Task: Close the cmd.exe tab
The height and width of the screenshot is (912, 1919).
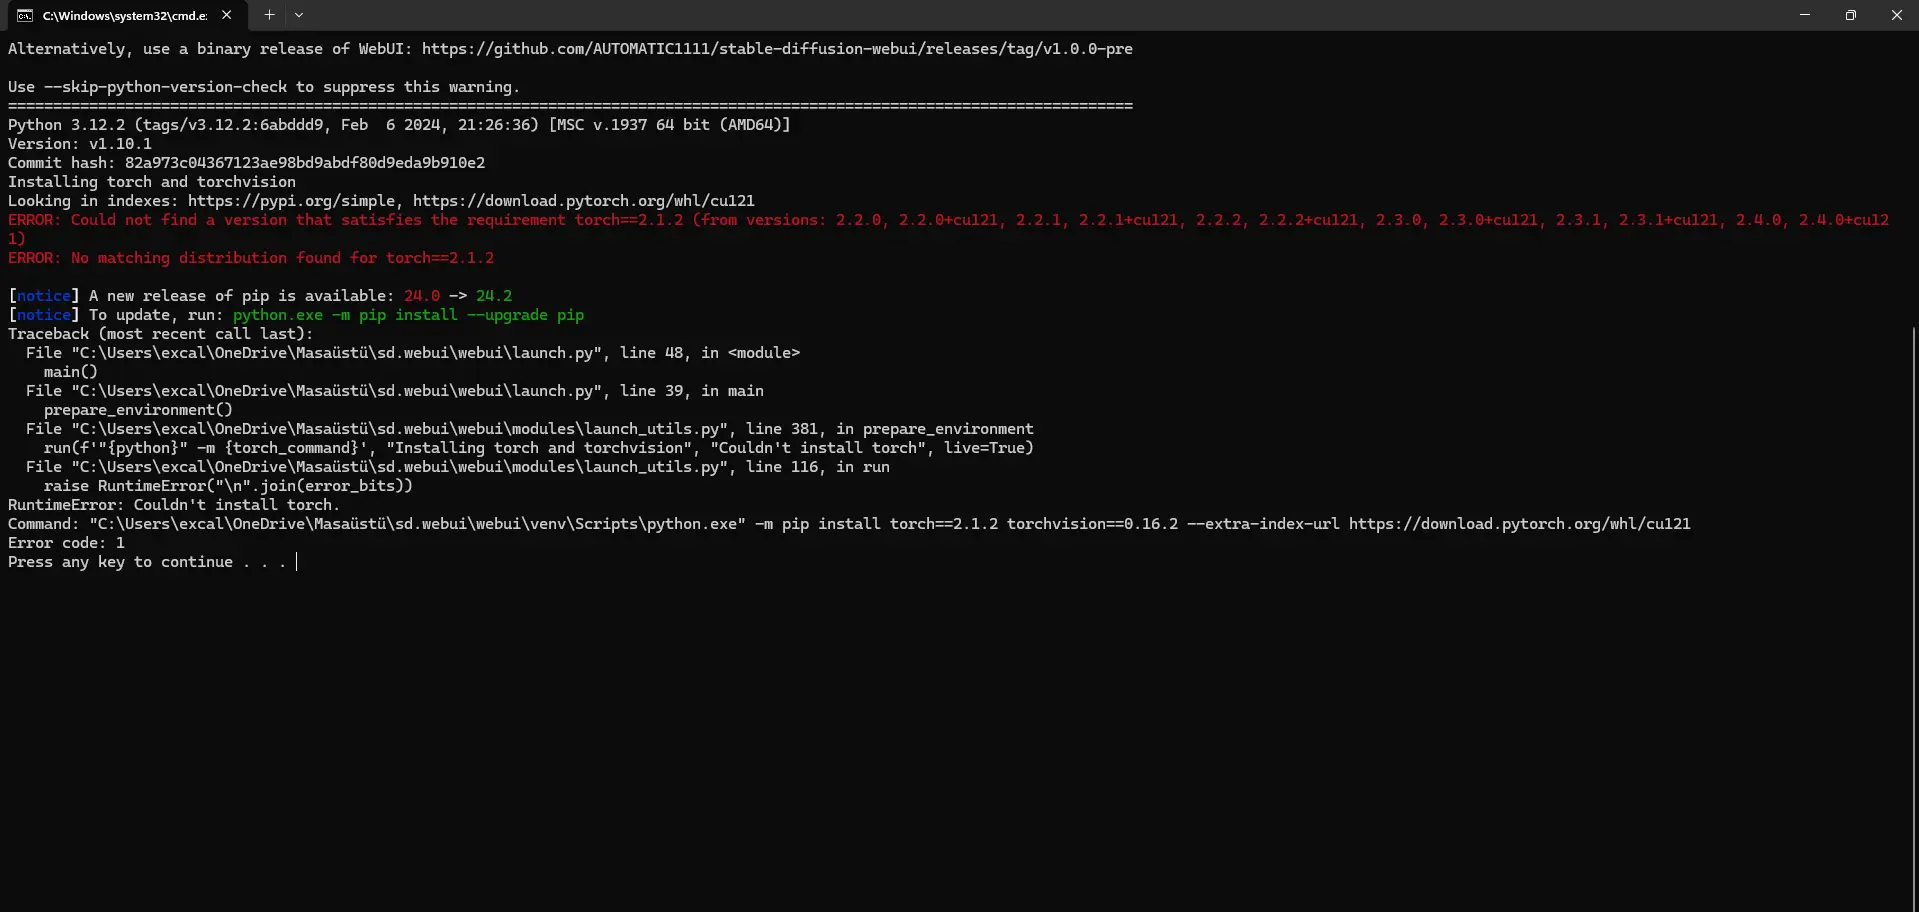Action: 227,15
